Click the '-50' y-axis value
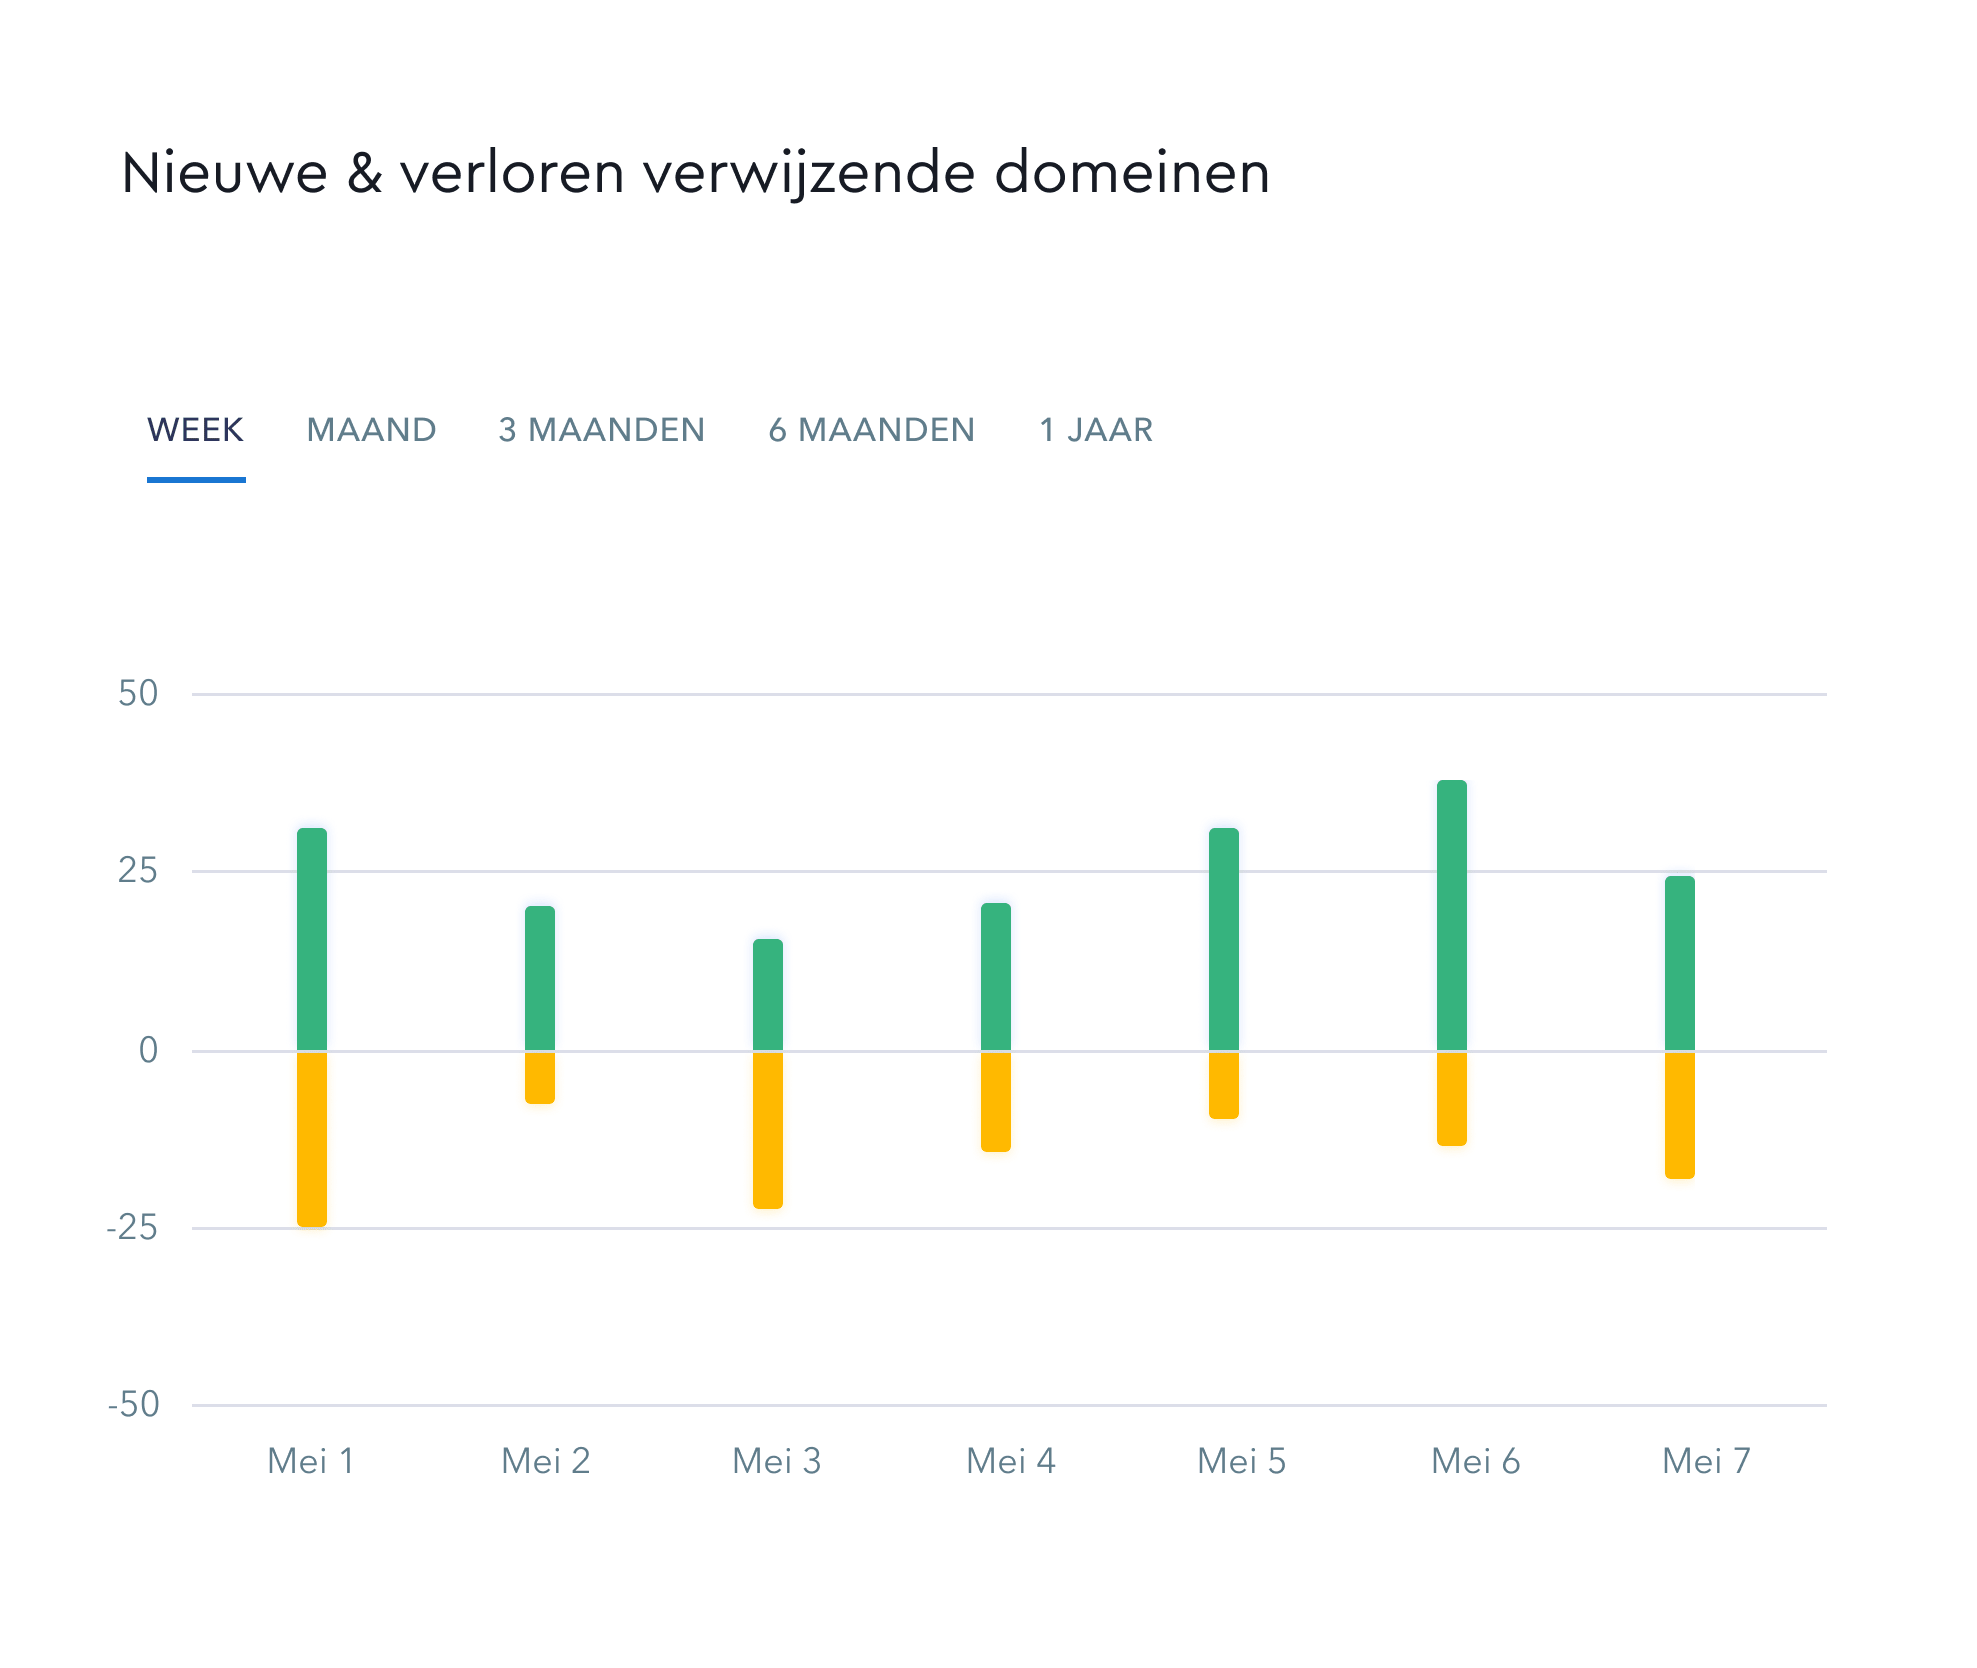 point(133,1404)
